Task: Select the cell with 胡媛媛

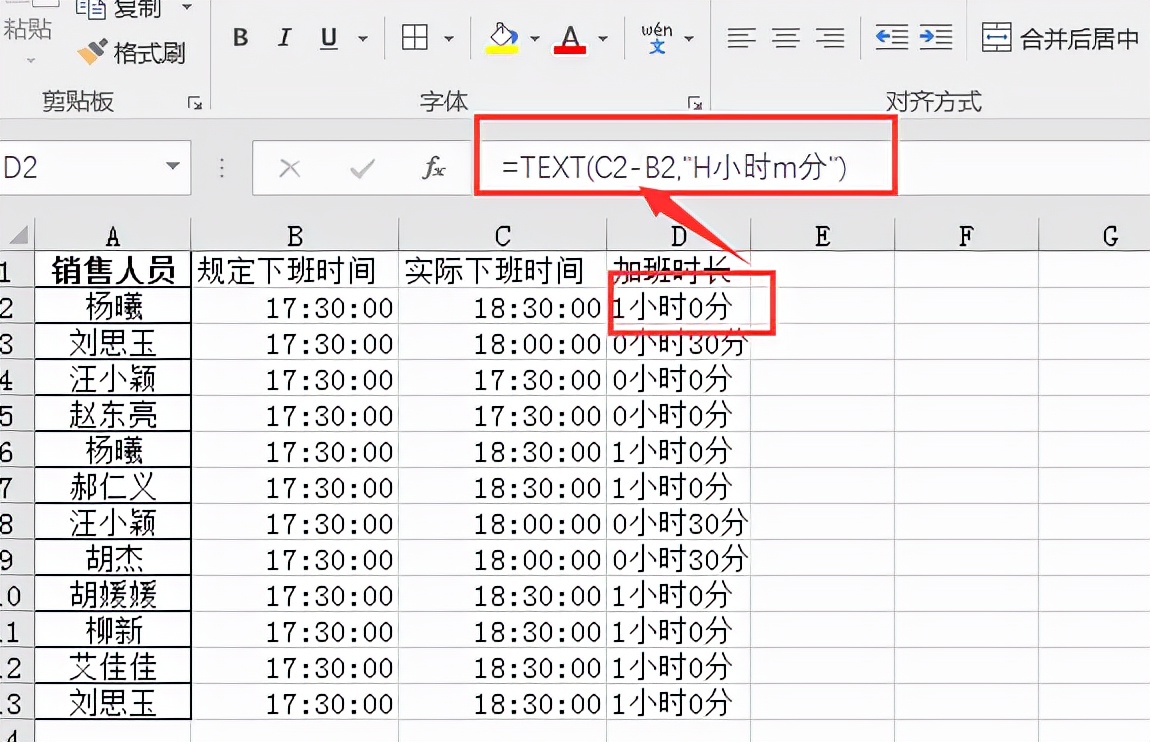Action: click(113, 594)
